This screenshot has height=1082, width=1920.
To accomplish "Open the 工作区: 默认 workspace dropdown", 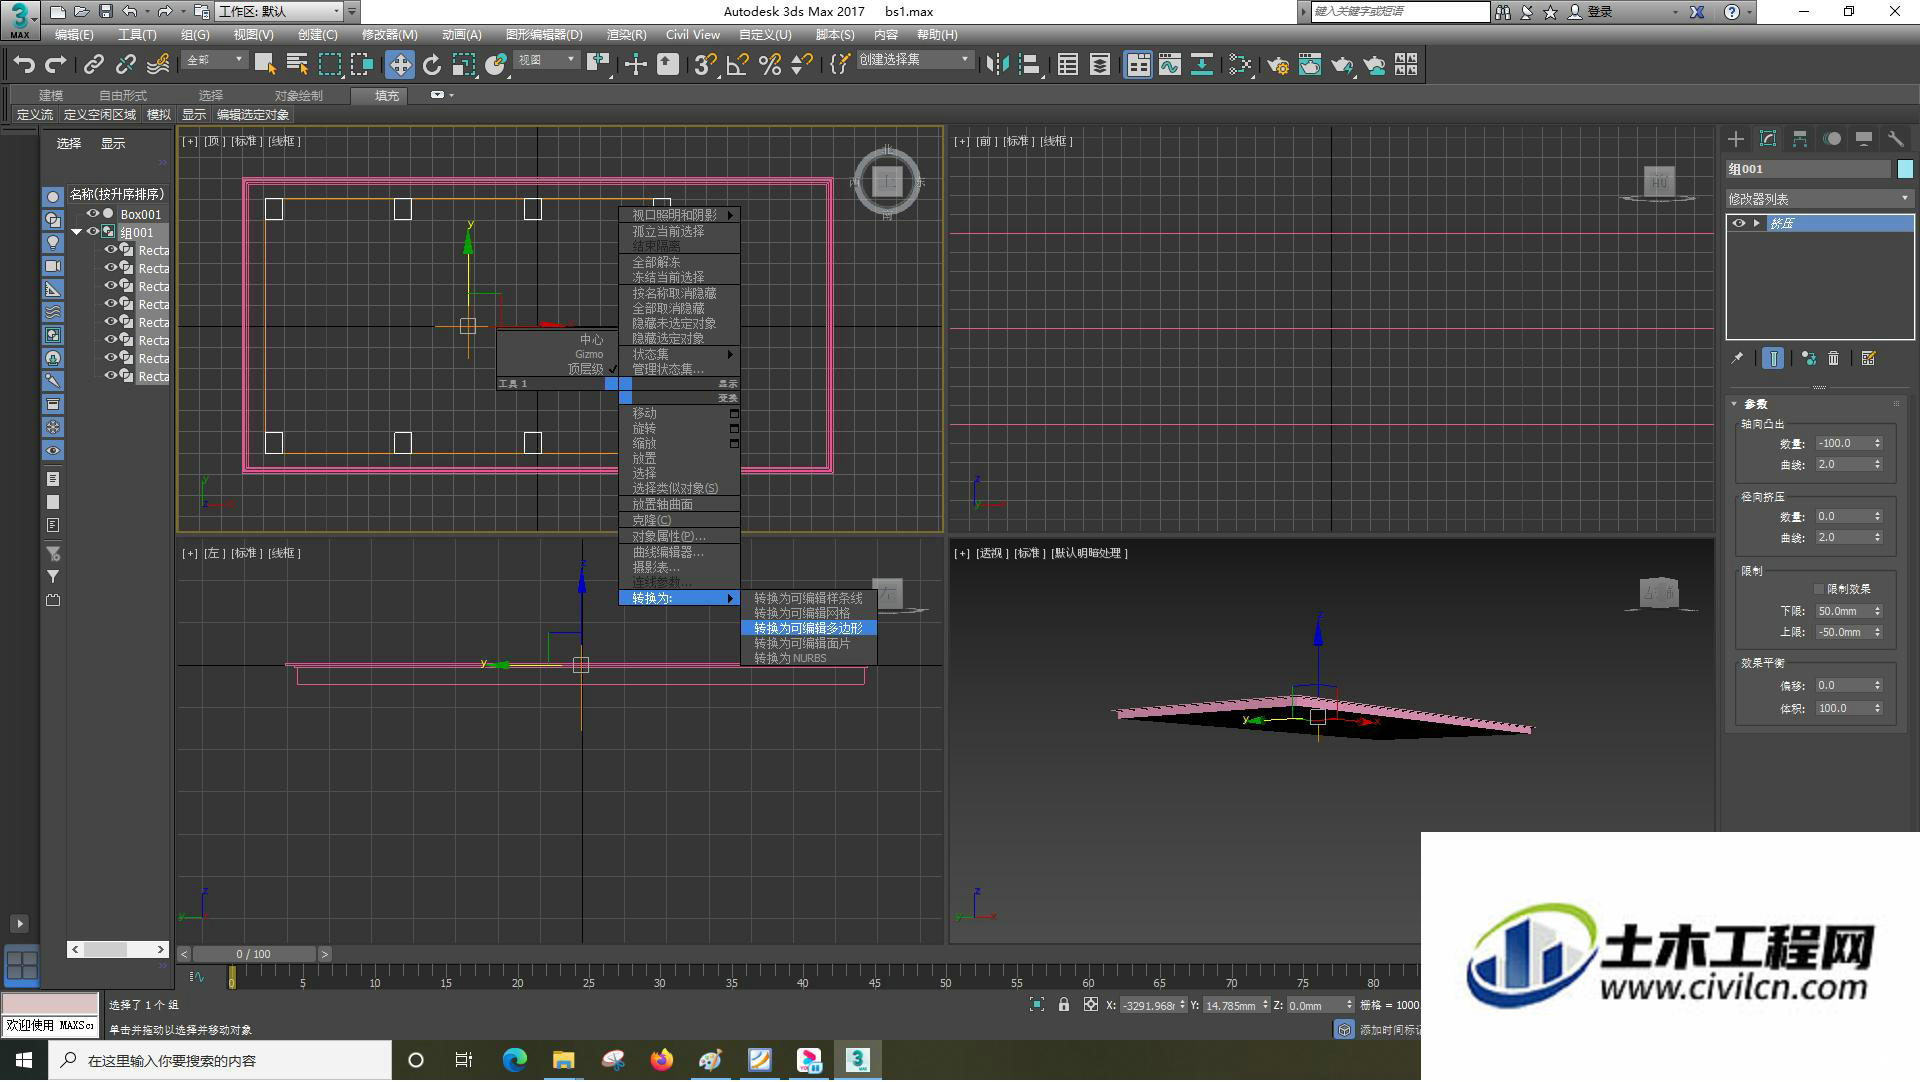I will click(x=280, y=12).
